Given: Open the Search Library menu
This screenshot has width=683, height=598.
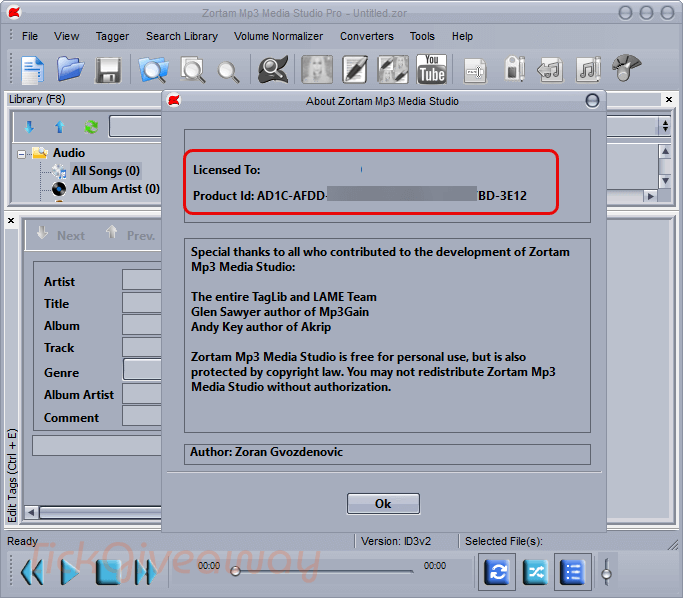Looking at the screenshot, I should pyautogui.click(x=182, y=36).
